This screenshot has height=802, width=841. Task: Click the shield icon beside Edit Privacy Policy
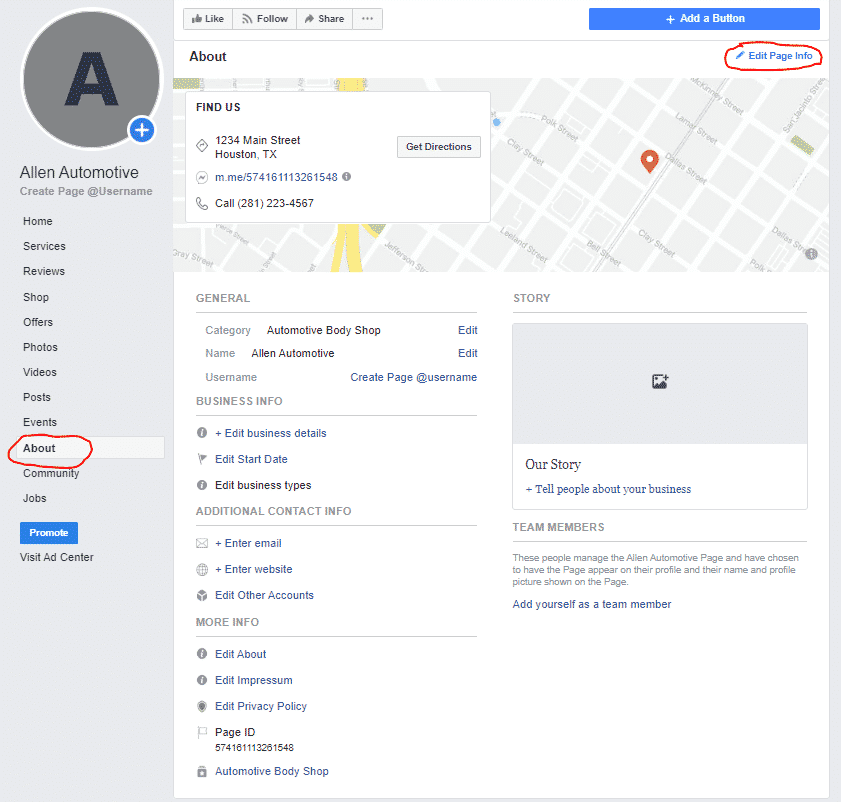tap(202, 706)
